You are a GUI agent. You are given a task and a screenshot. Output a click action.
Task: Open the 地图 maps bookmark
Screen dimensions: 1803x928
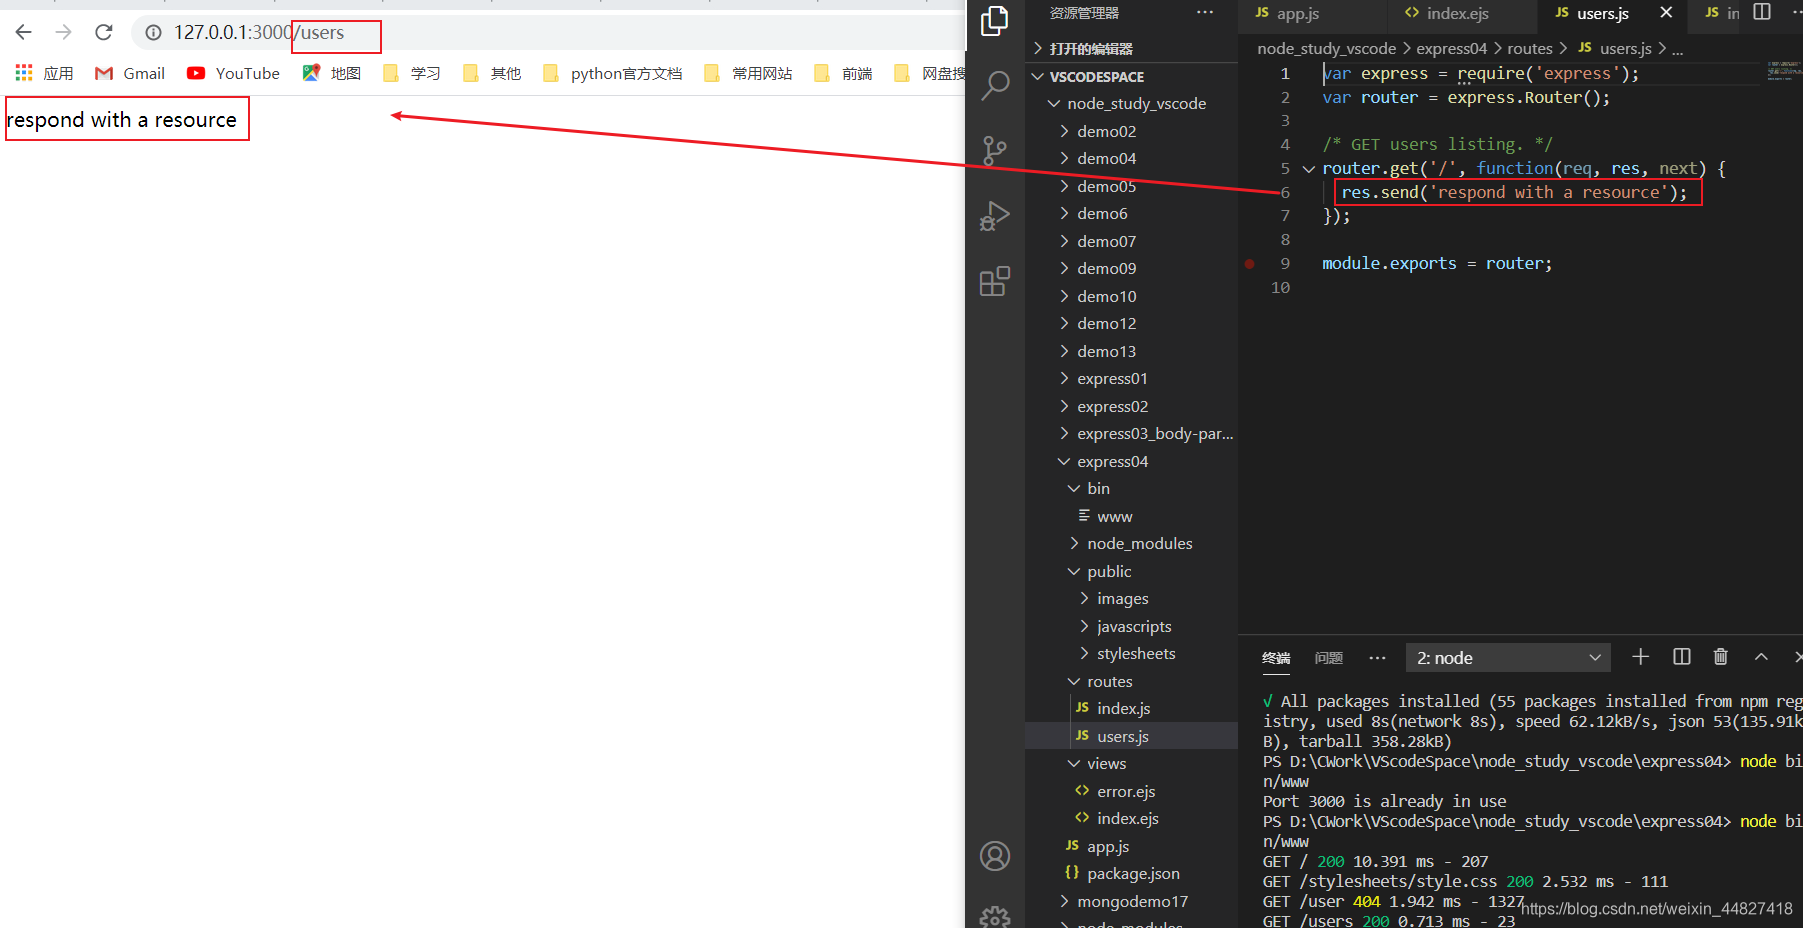pos(332,73)
